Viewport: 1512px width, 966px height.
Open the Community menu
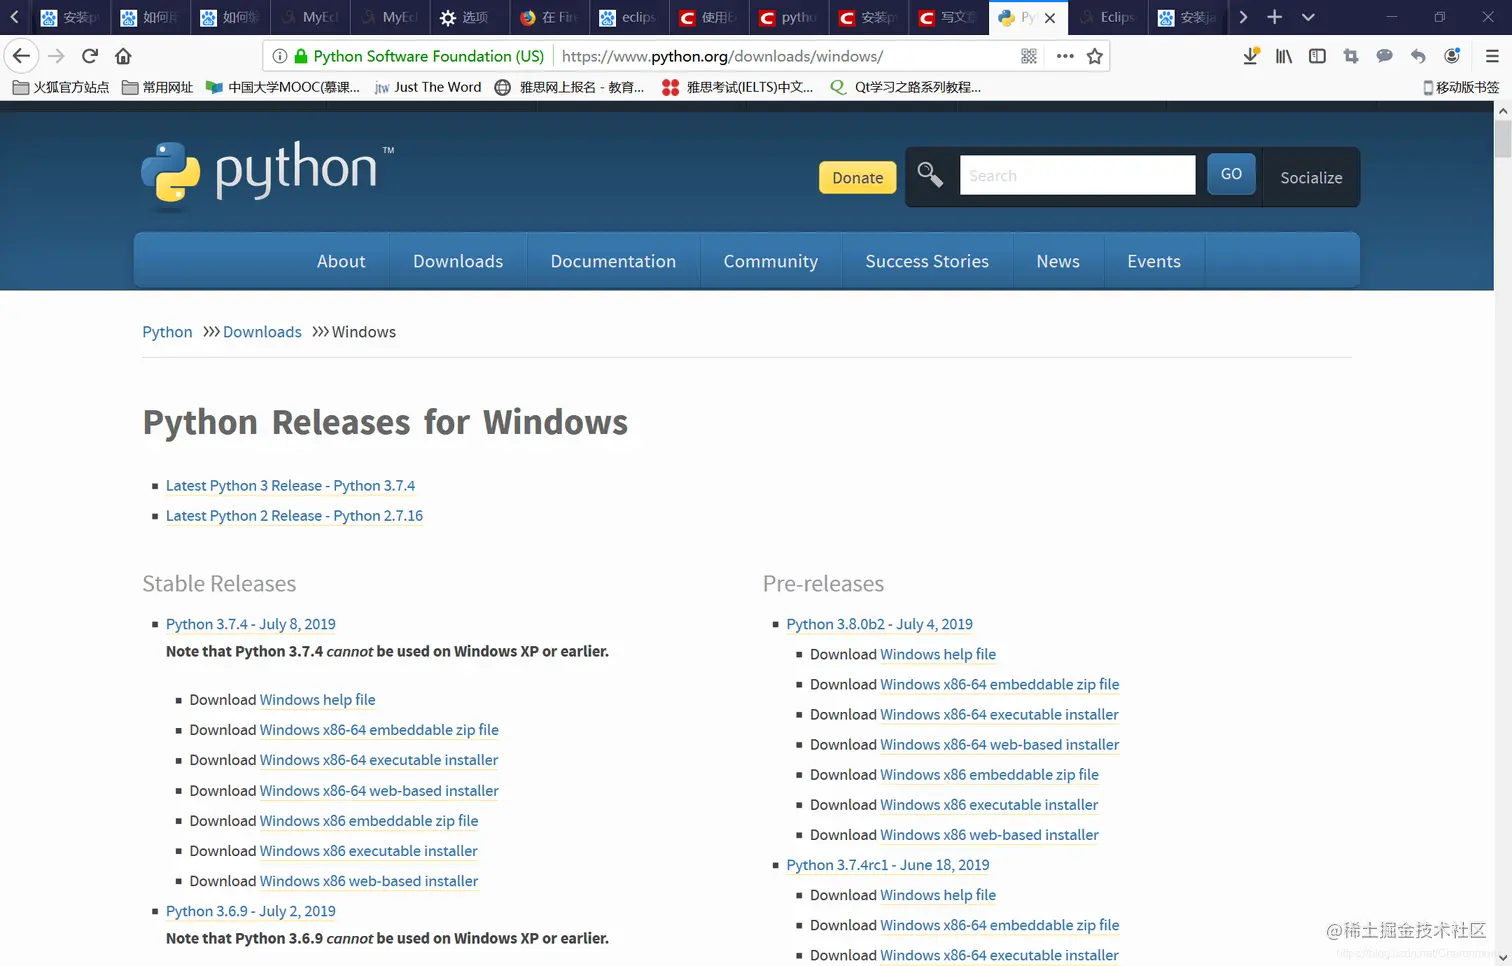click(x=771, y=261)
